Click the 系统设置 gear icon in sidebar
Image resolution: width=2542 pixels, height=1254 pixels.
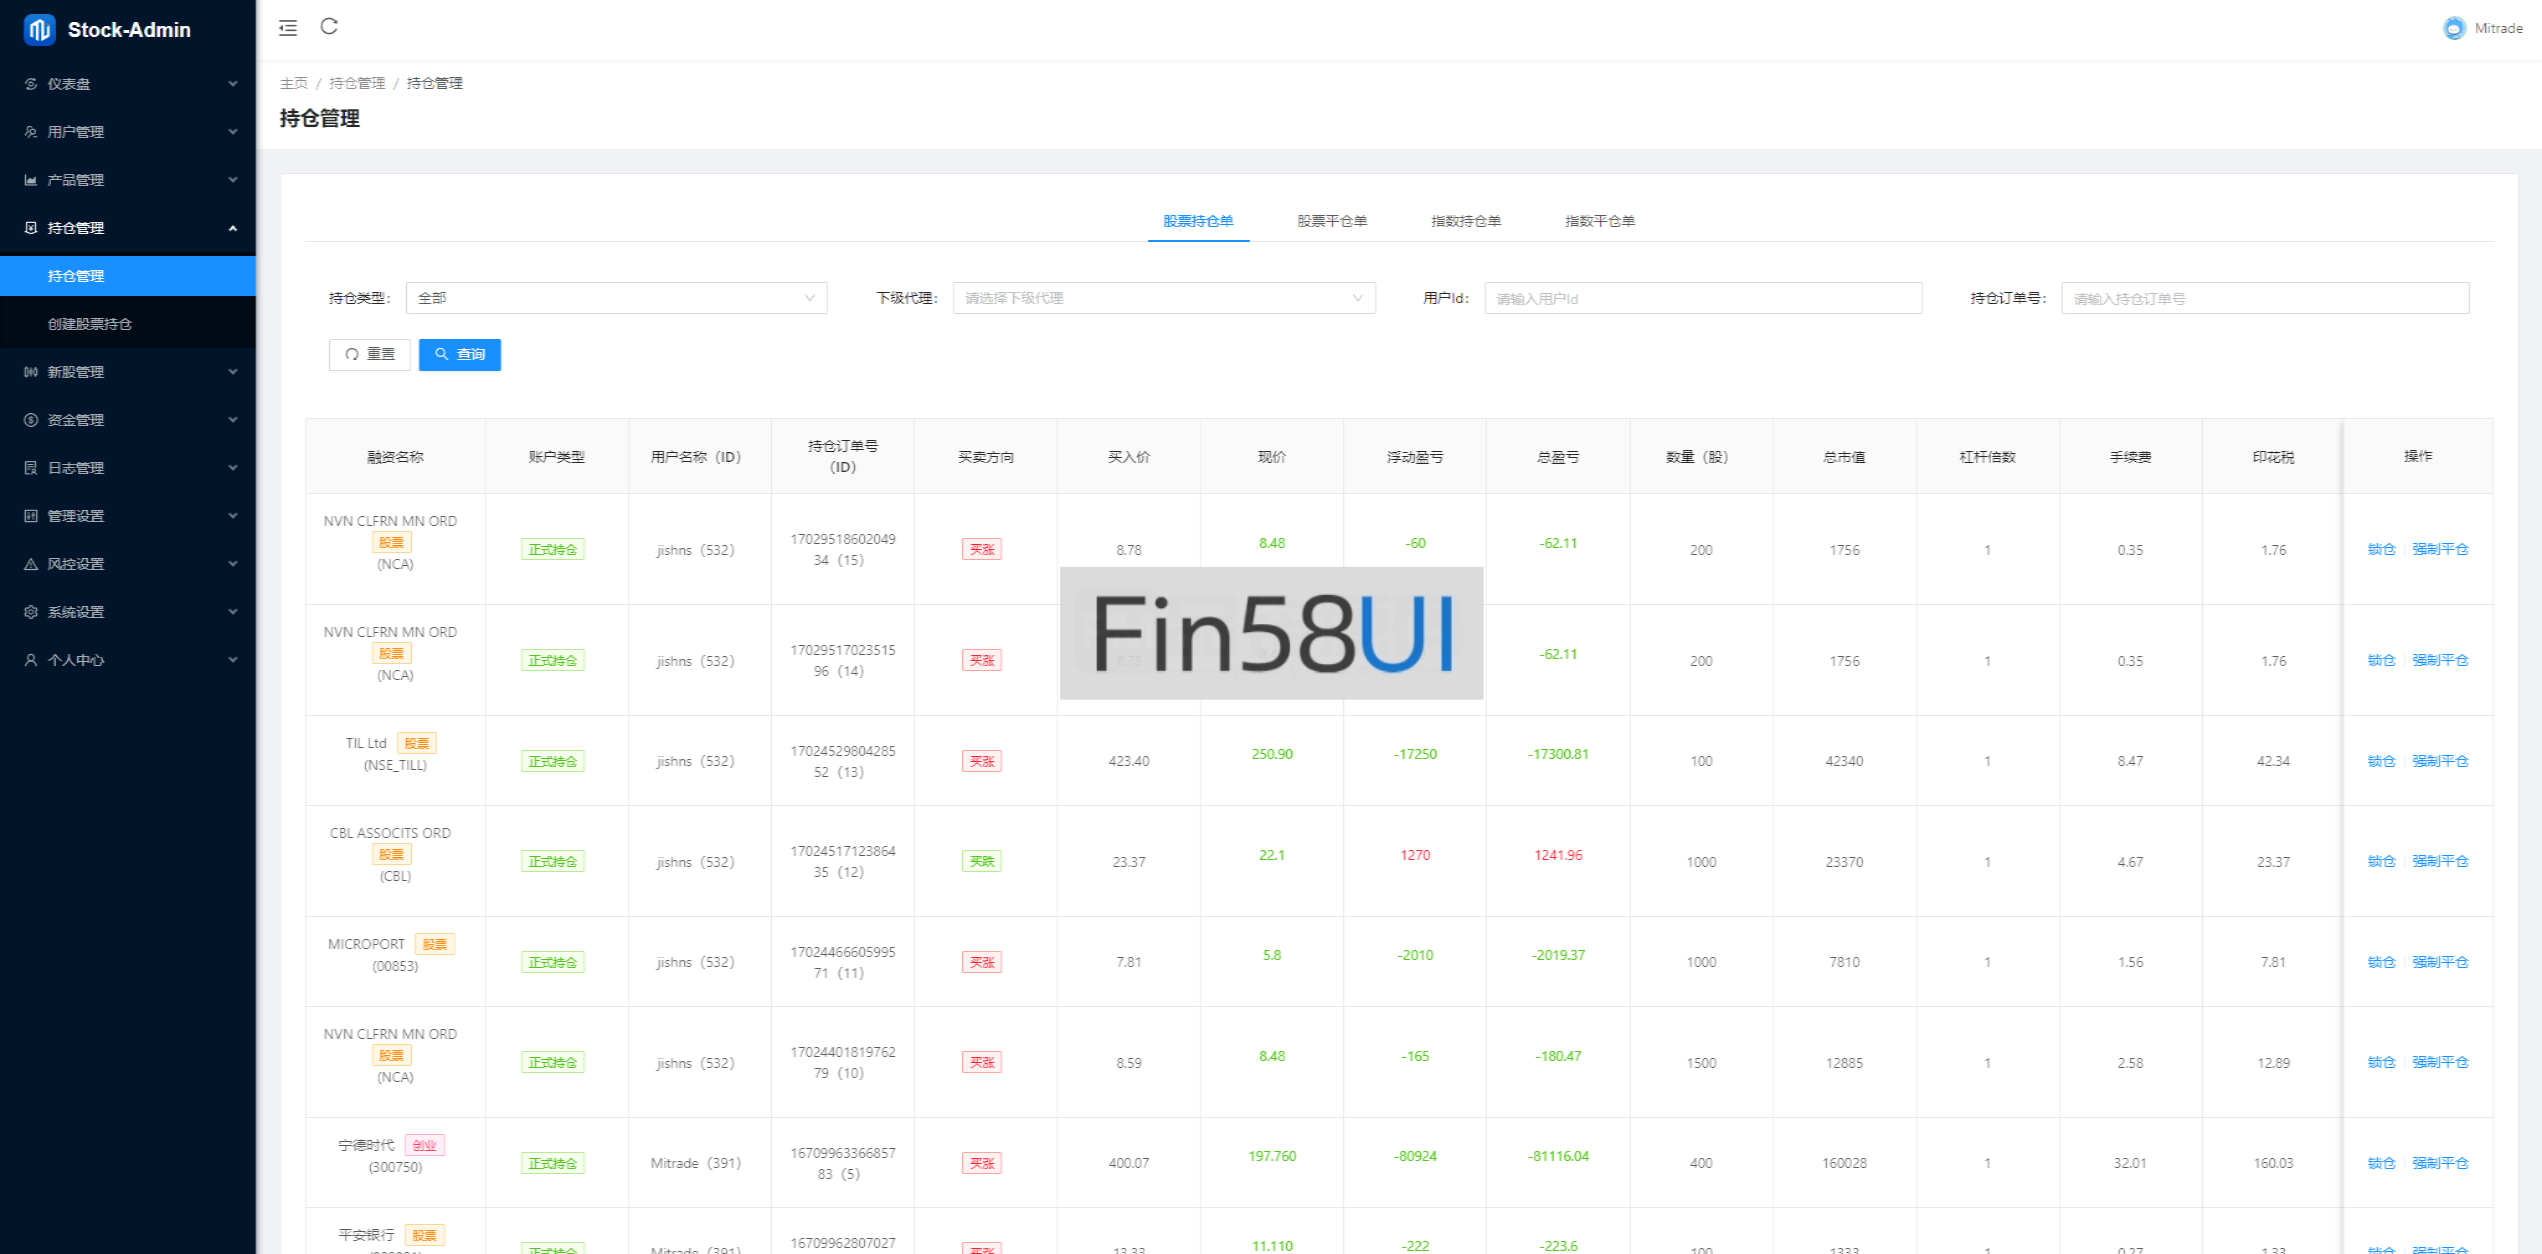[31, 612]
